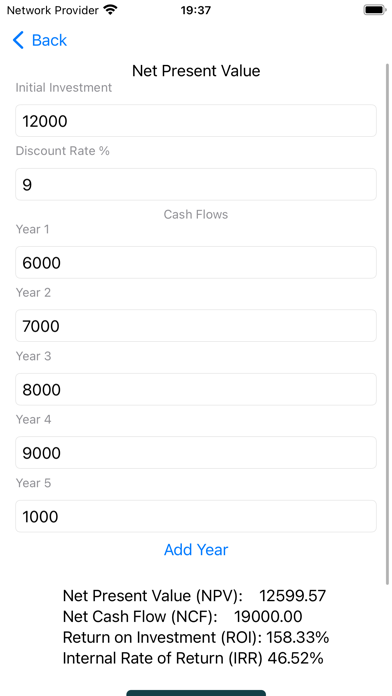The image size is (392, 696).
Task: Tap the Net Present Value title
Action: tap(196, 71)
